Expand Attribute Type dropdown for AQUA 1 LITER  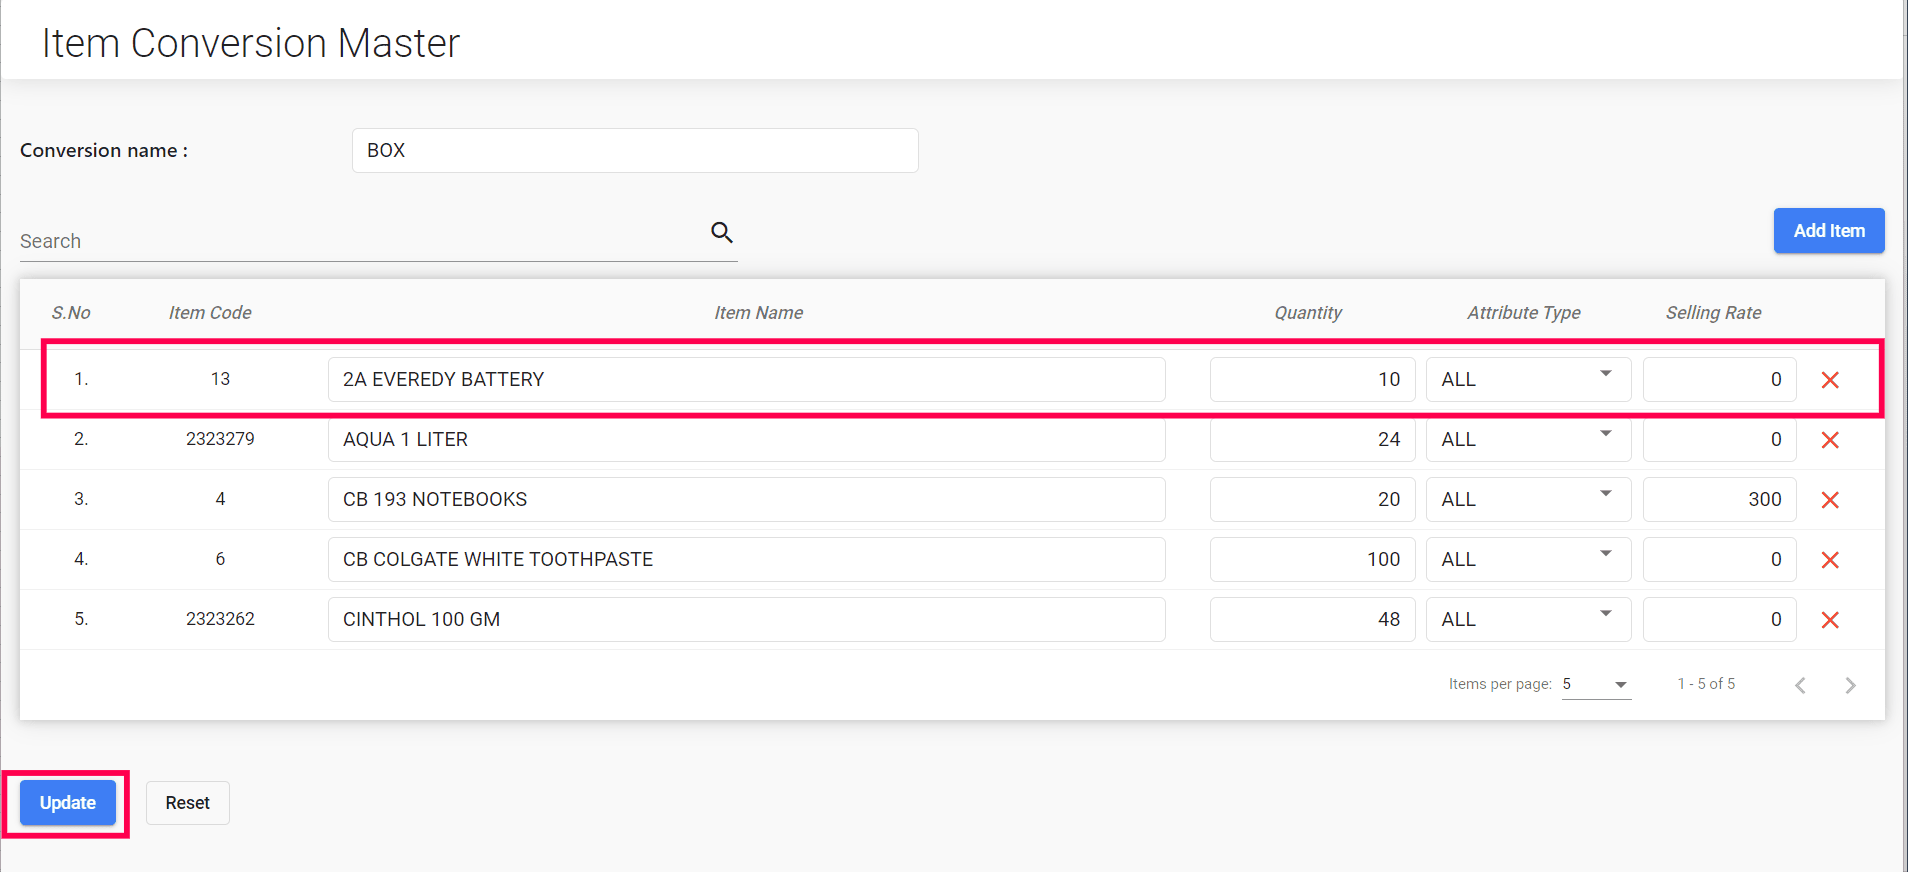coord(1528,440)
